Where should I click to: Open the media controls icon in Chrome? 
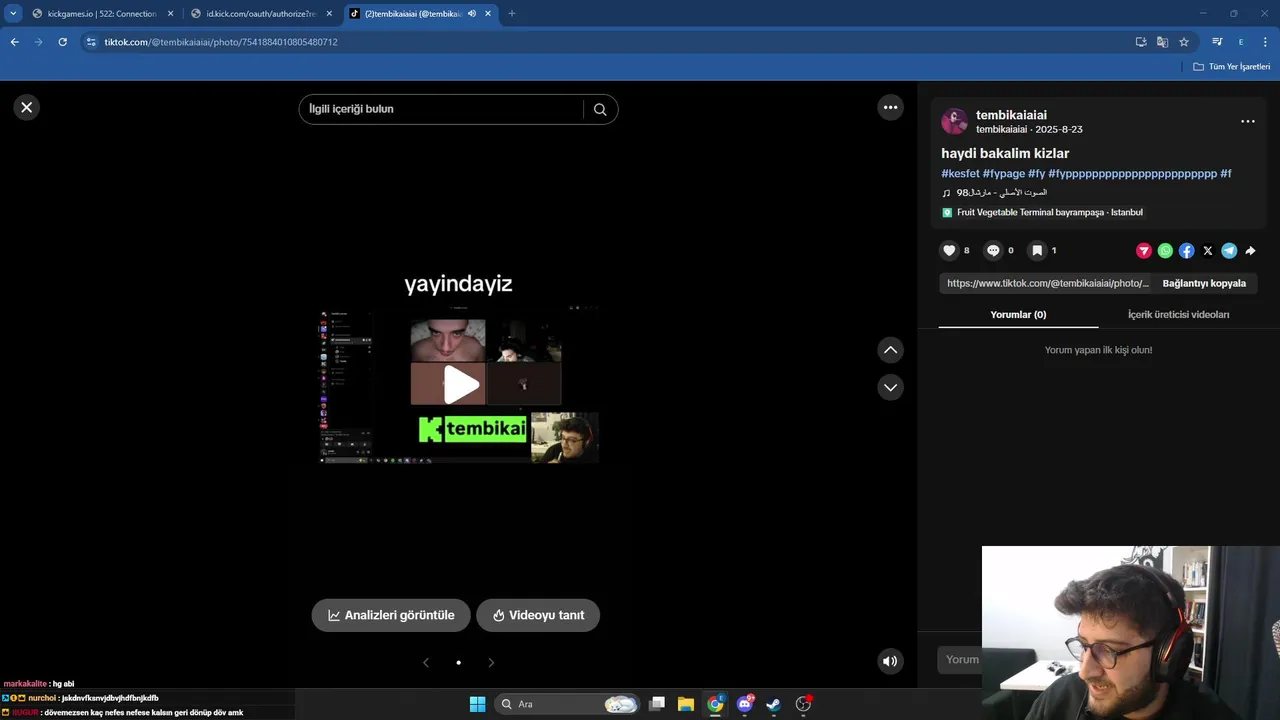coord(1217,42)
